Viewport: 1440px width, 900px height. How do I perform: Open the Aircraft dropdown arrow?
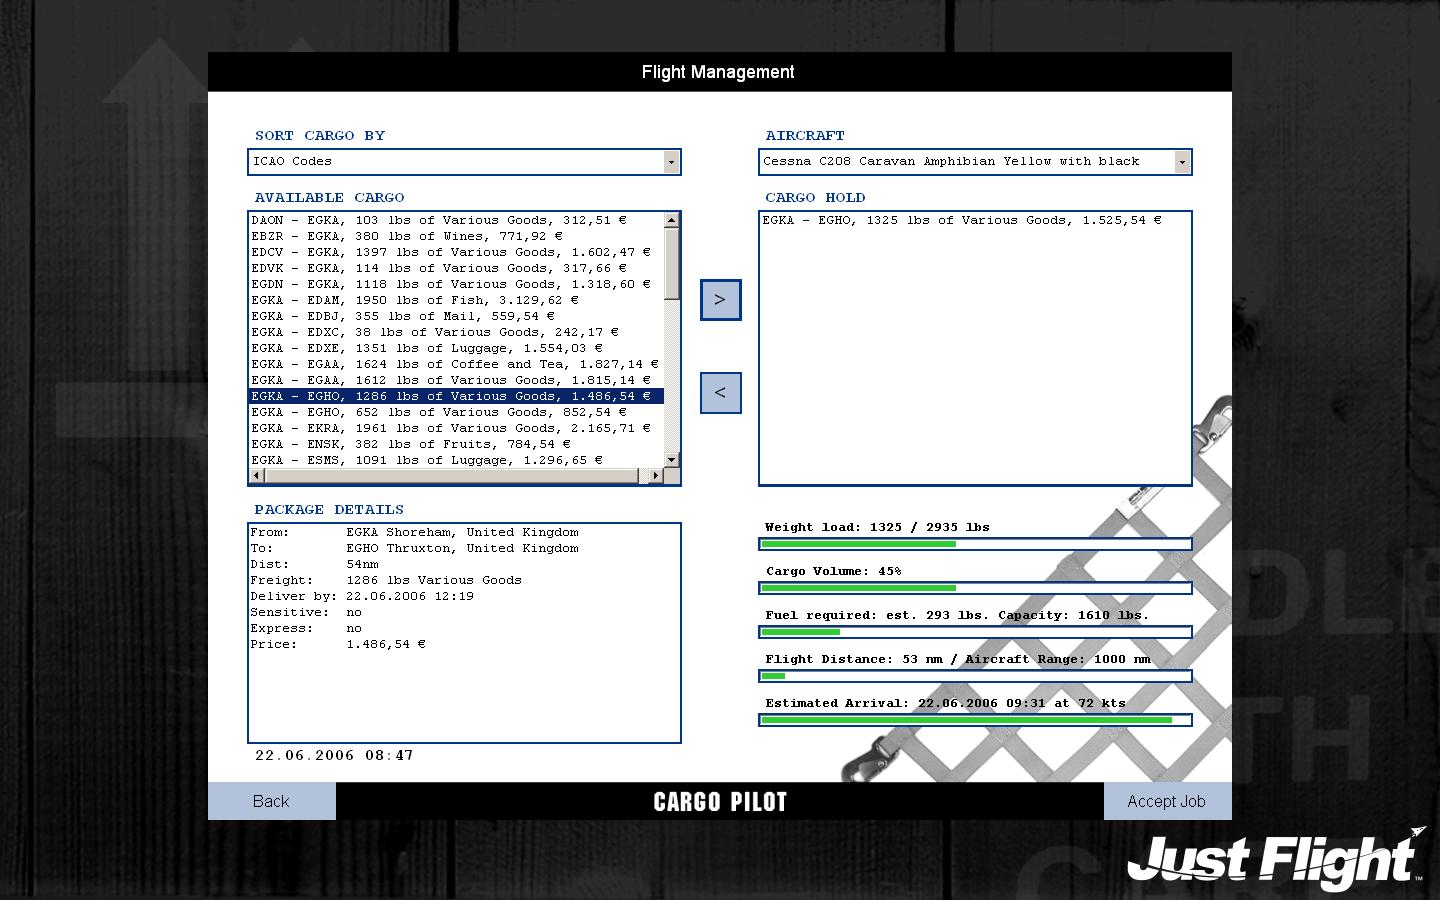click(x=1182, y=162)
